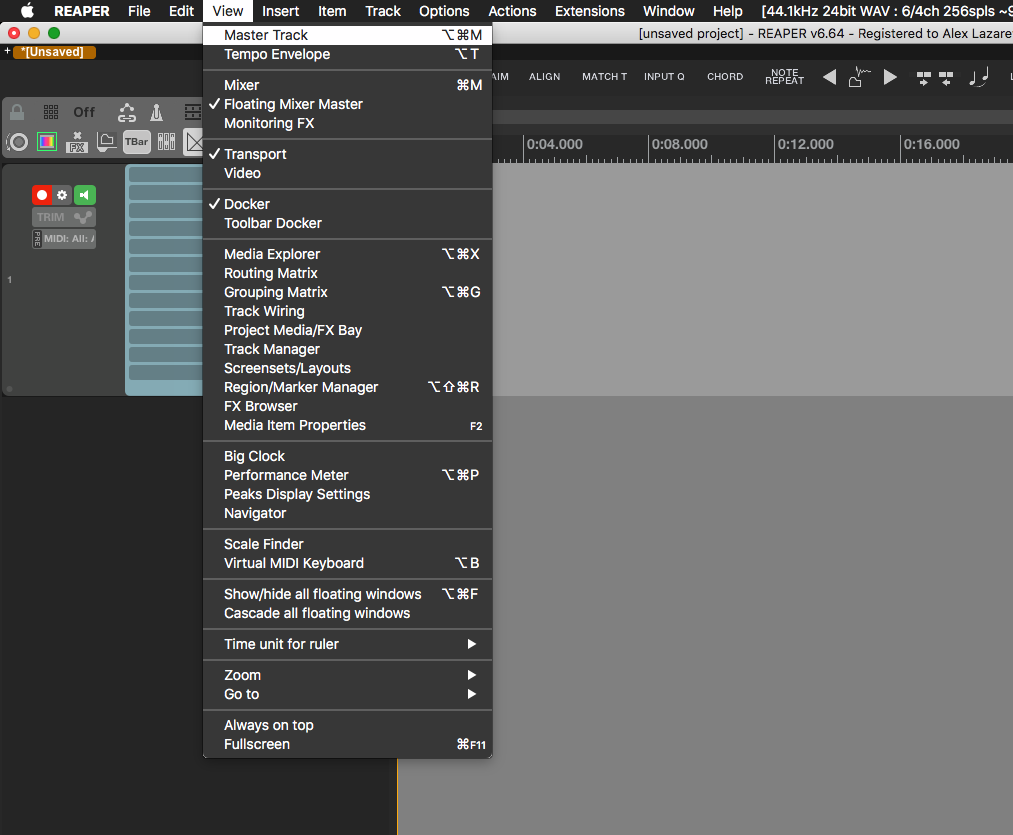Toggle Fullscreen menu item
The image size is (1013, 835).
348,745
